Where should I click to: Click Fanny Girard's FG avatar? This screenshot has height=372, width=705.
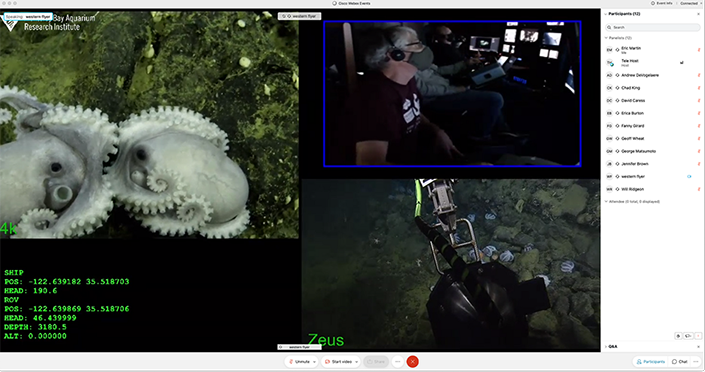click(609, 125)
